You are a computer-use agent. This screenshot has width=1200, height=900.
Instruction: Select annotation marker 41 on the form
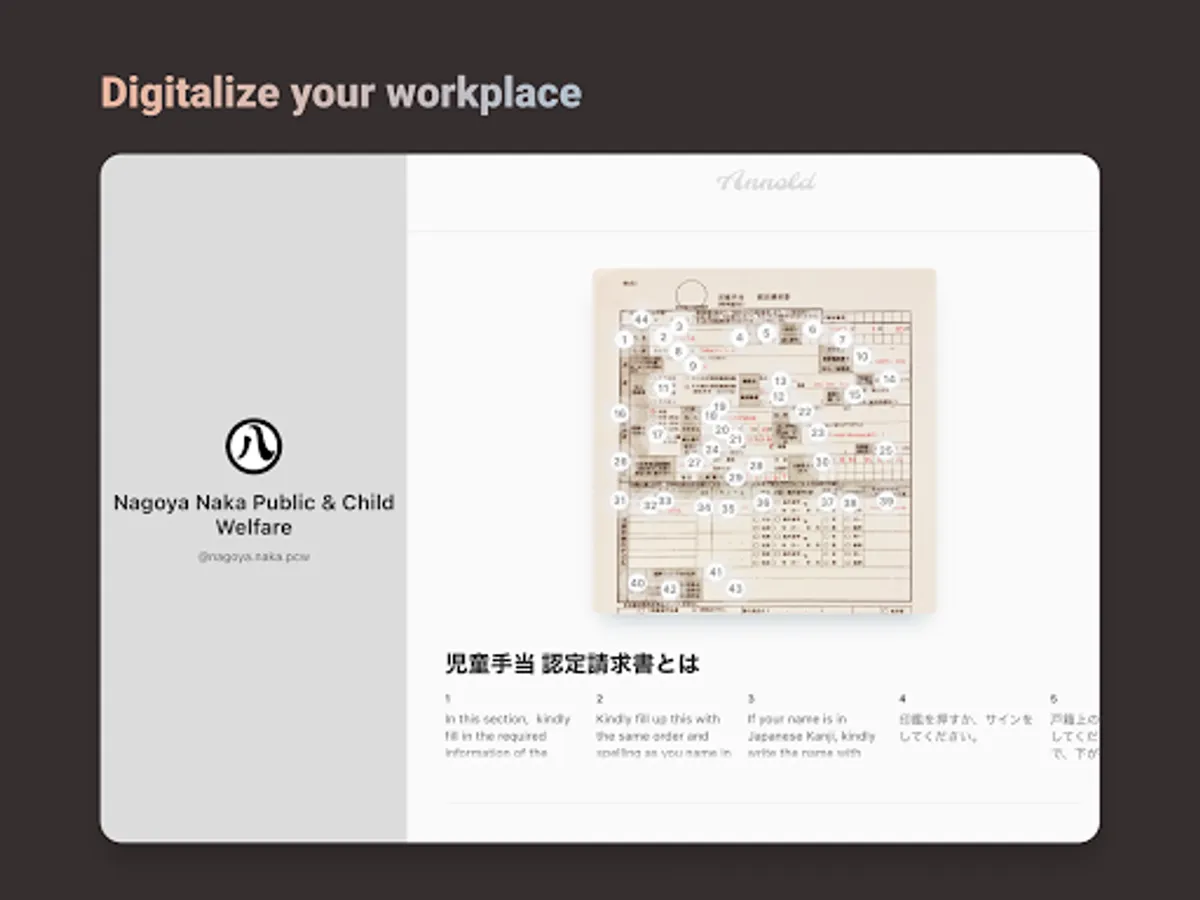click(x=715, y=572)
